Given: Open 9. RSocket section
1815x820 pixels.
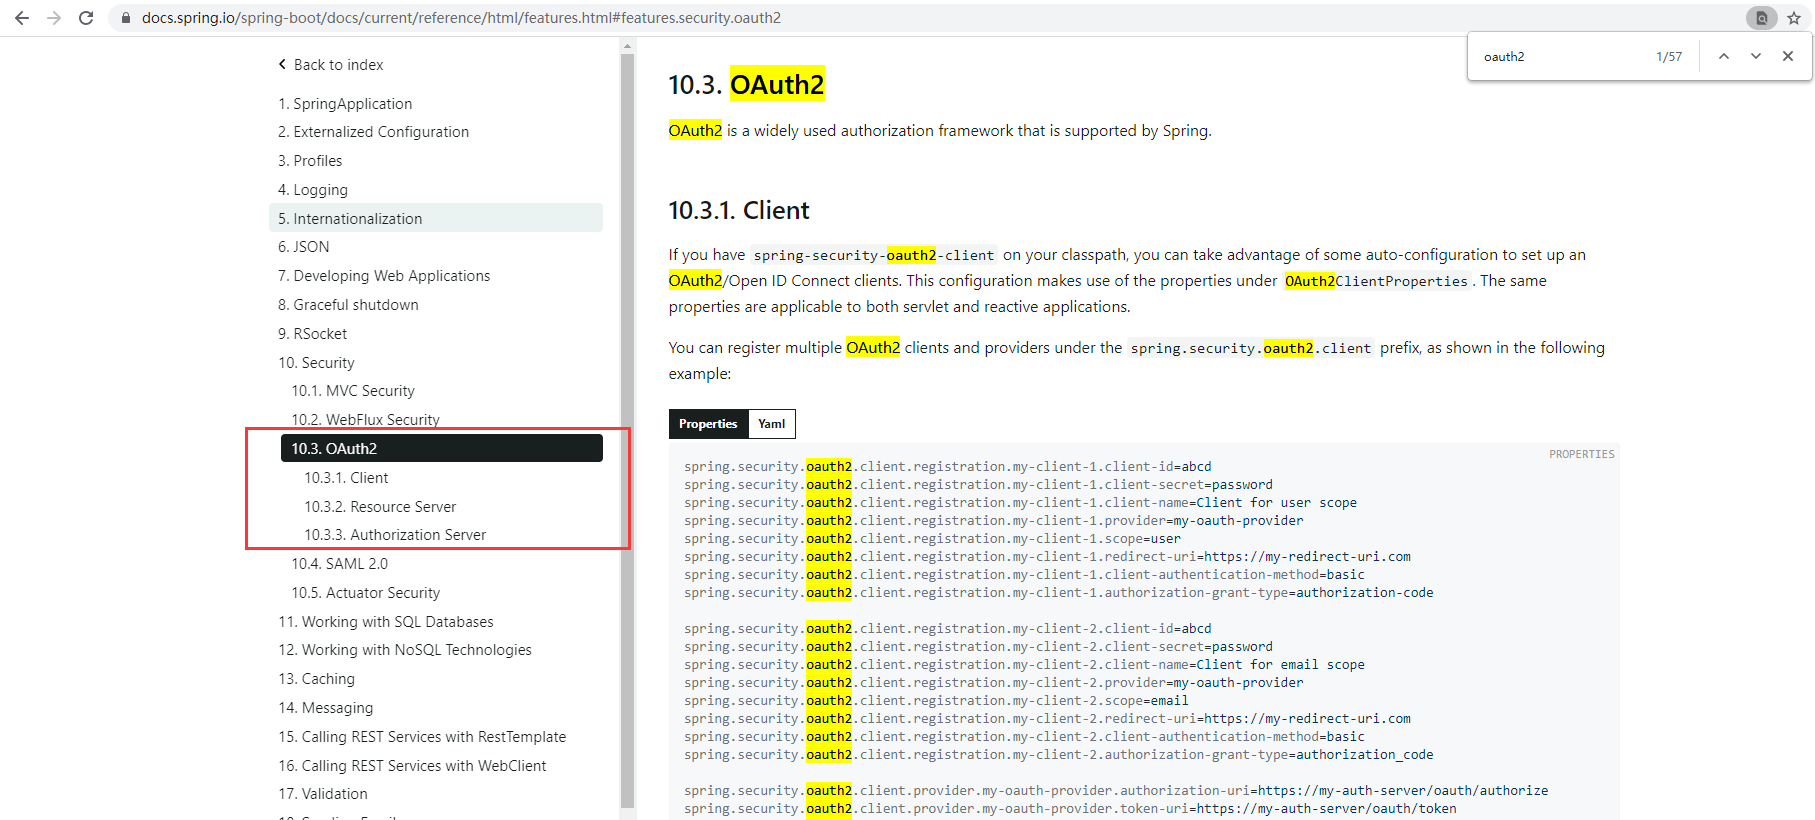Looking at the screenshot, I should 313,334.
